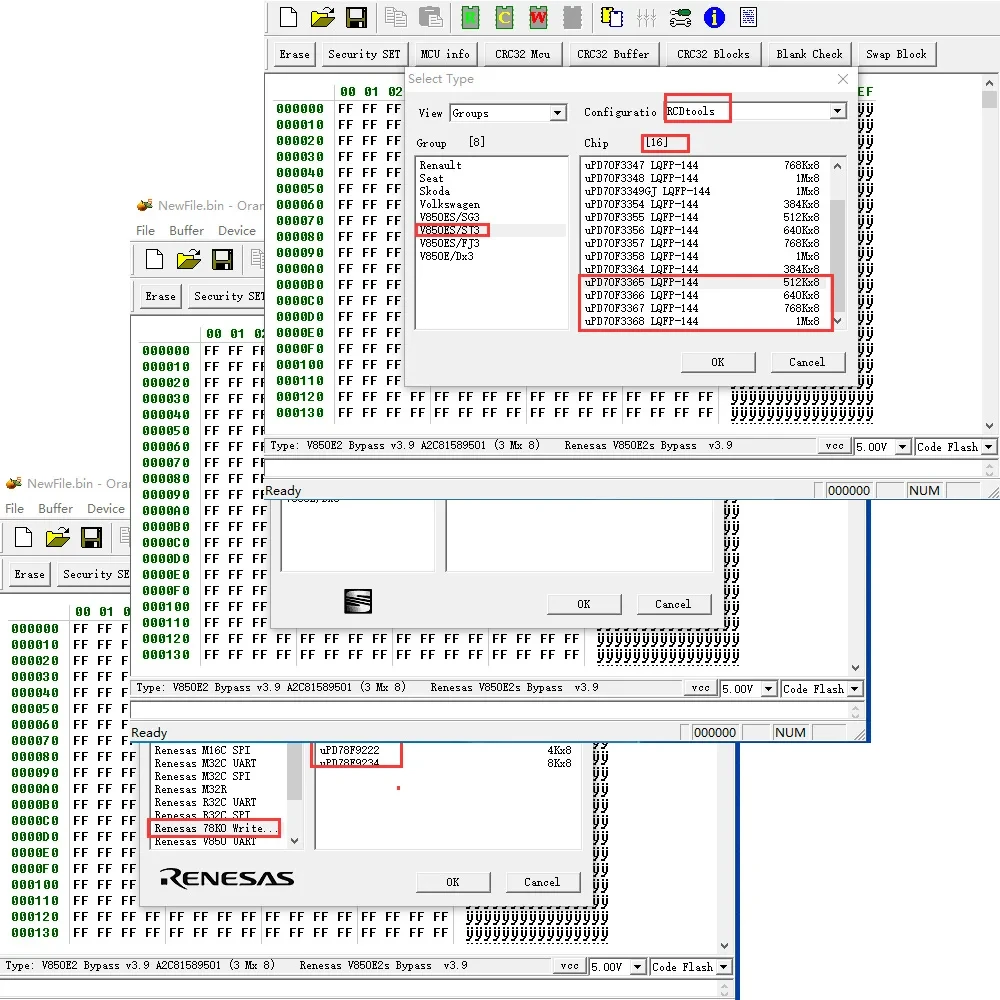The height and width of the screenshot is (1000, 1000).
Task: Click the CRC32 Blocks button
Action: point(713,54)
